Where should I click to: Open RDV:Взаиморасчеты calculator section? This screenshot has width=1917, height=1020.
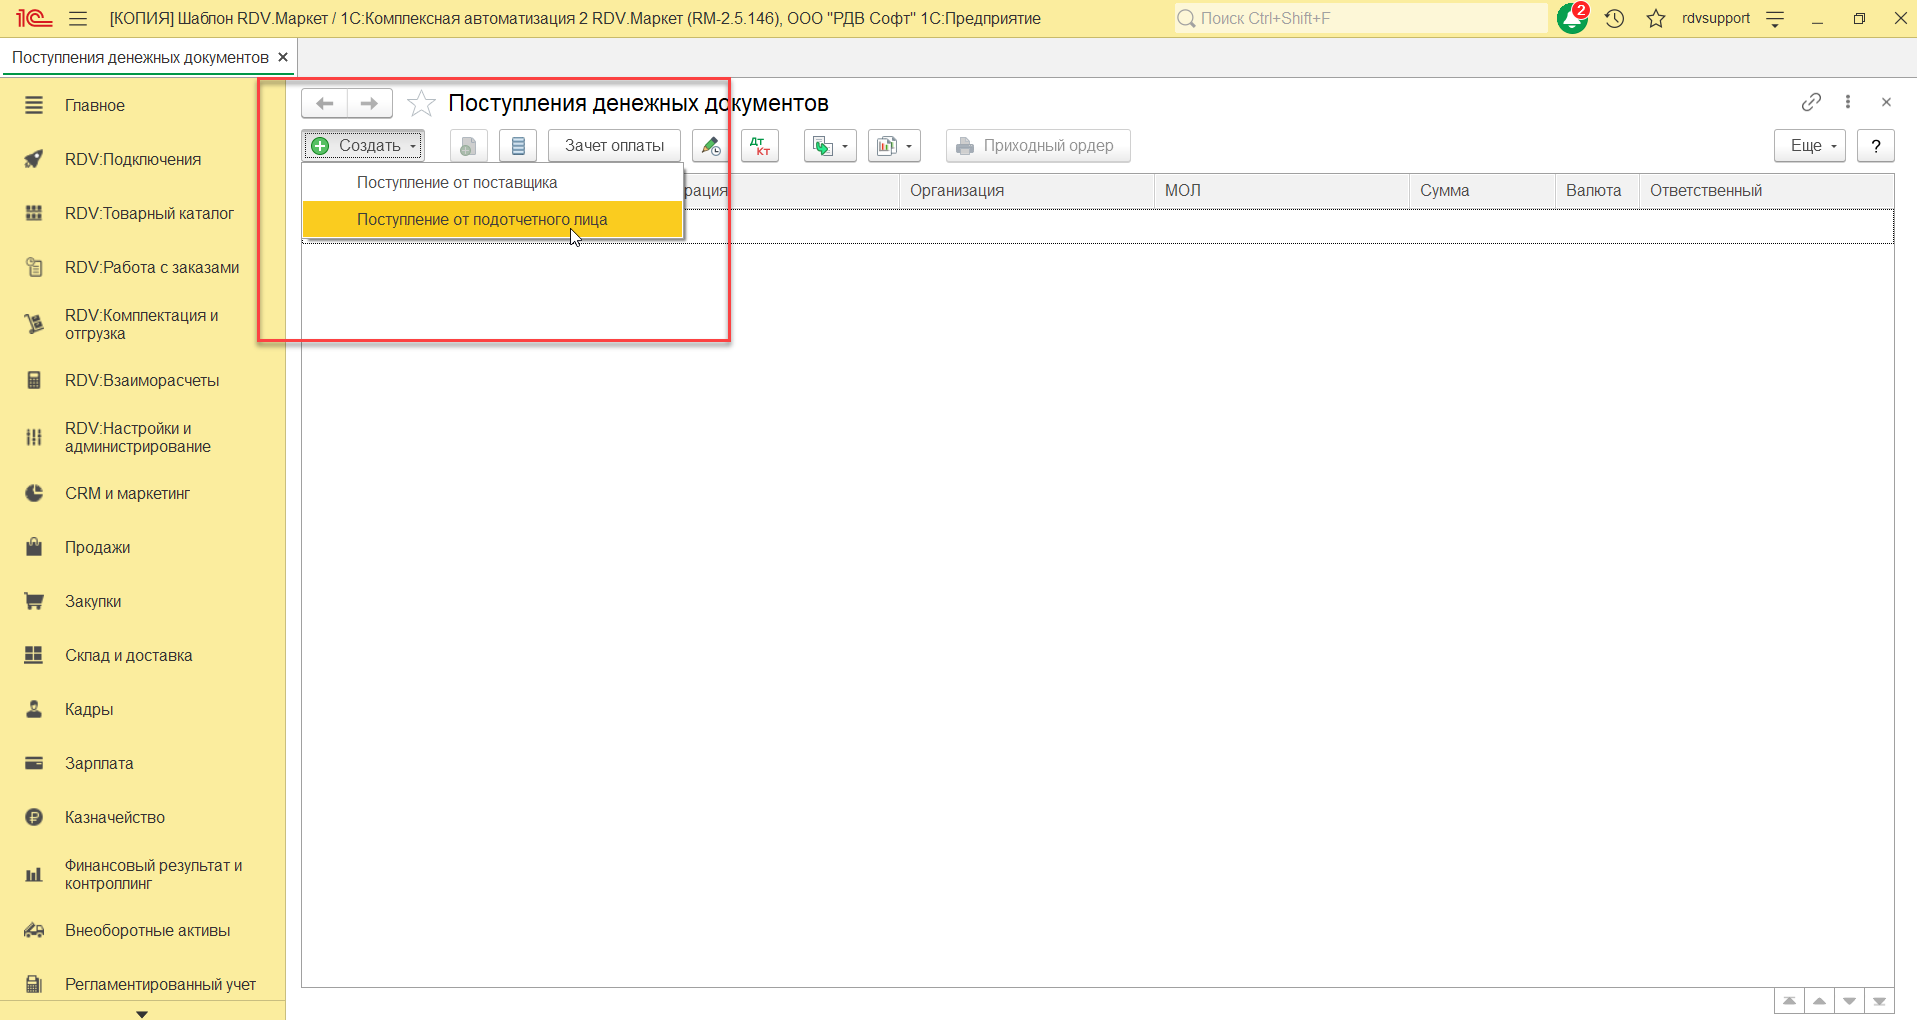coord(142,380)
